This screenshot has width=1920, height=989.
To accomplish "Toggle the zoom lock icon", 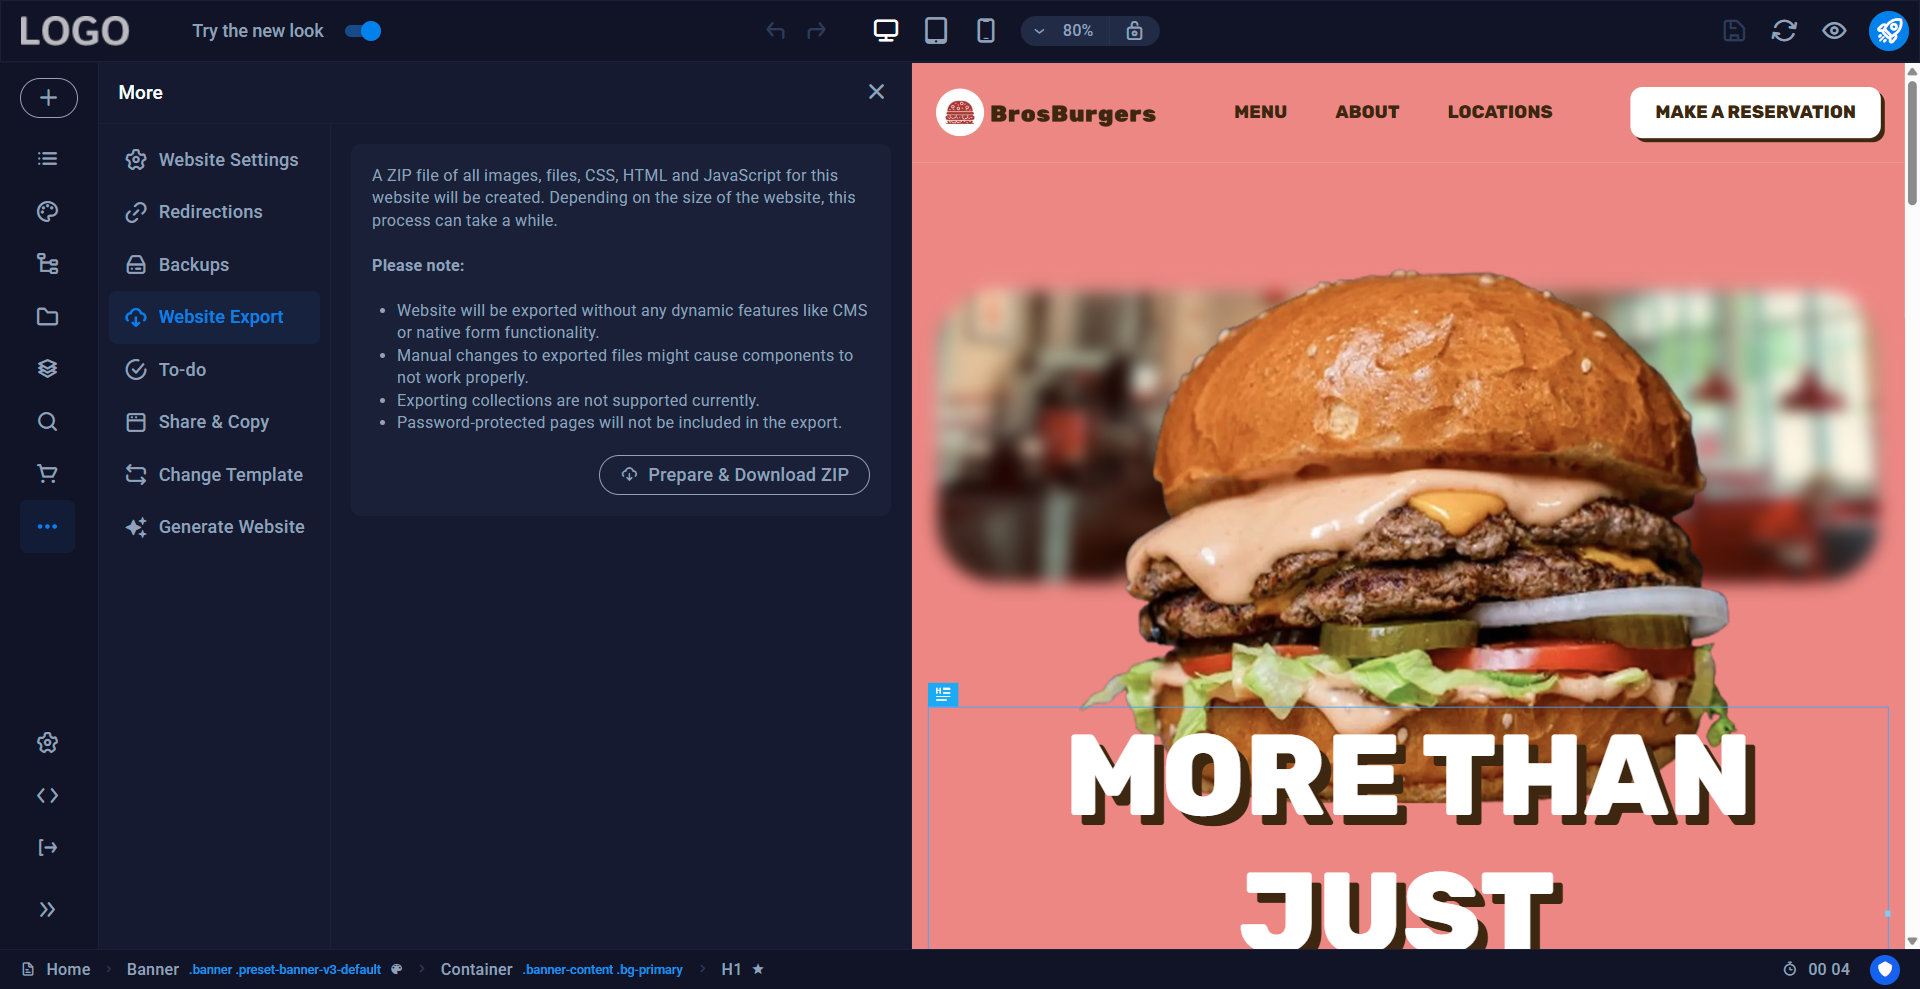I will [x=1134, y=31].
